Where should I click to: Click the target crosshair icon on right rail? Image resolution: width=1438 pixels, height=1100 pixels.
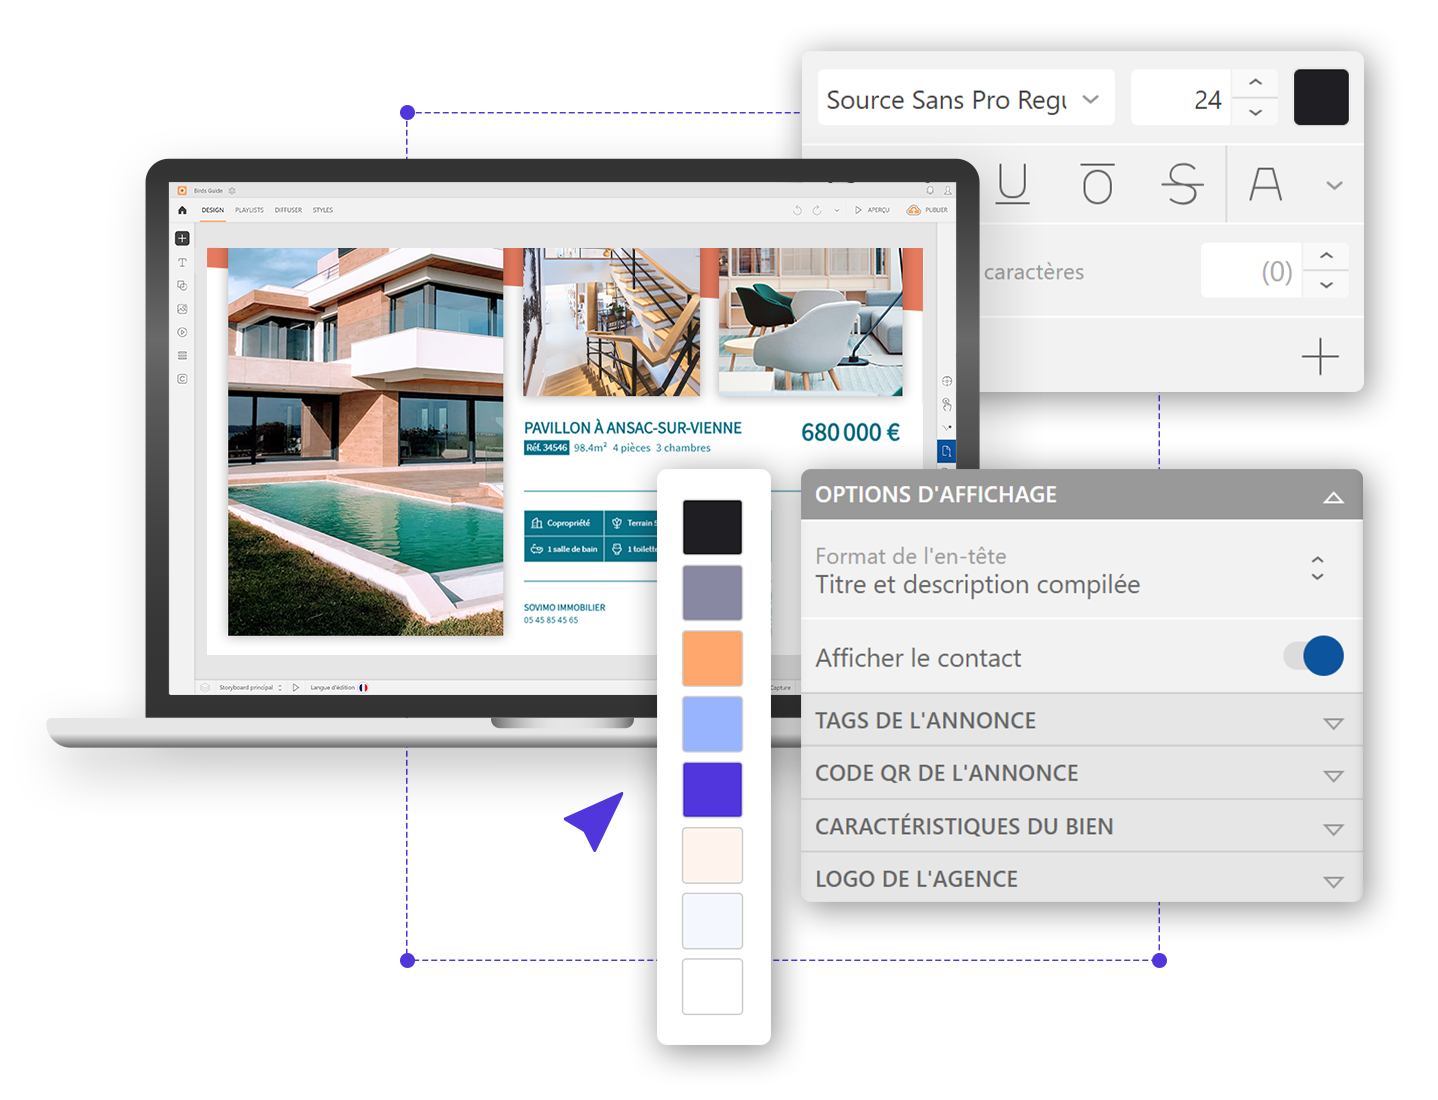[x=946, y=381]
